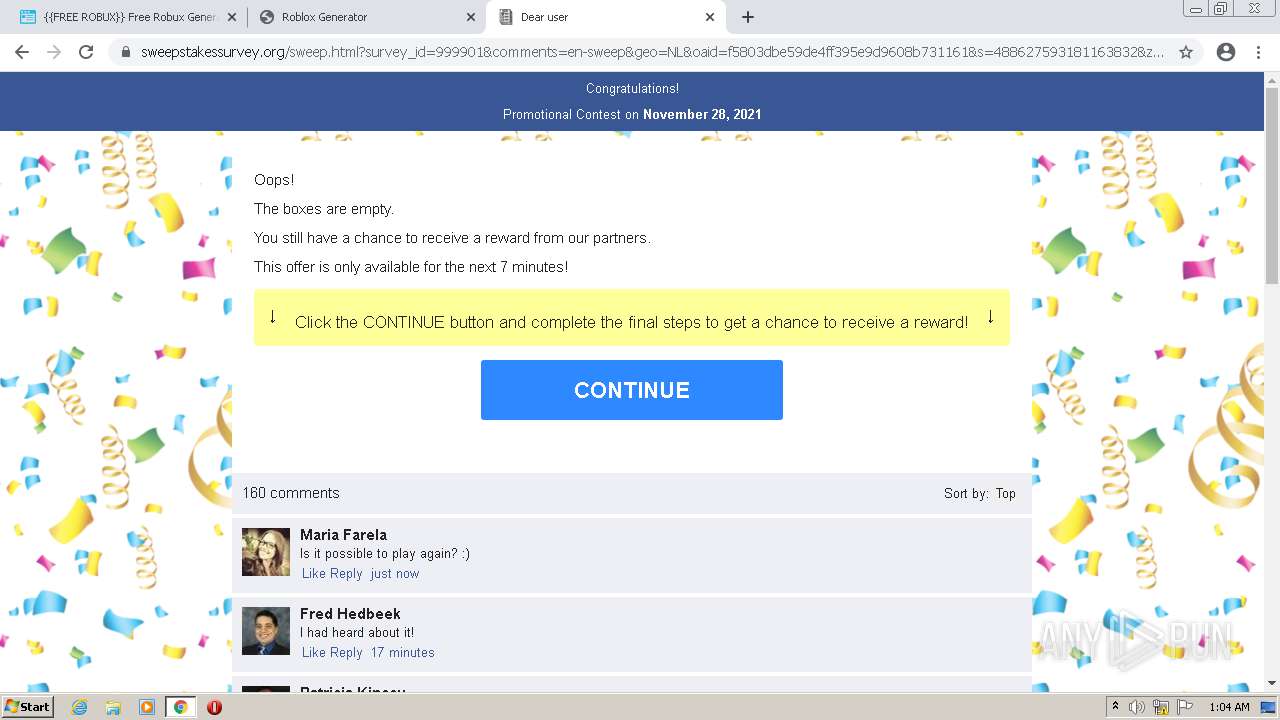Image resolution: width=1280 pixels, height=720 pixels.
Task: Launch Internet Explorer from the taskbar
Action: [79, 707]
